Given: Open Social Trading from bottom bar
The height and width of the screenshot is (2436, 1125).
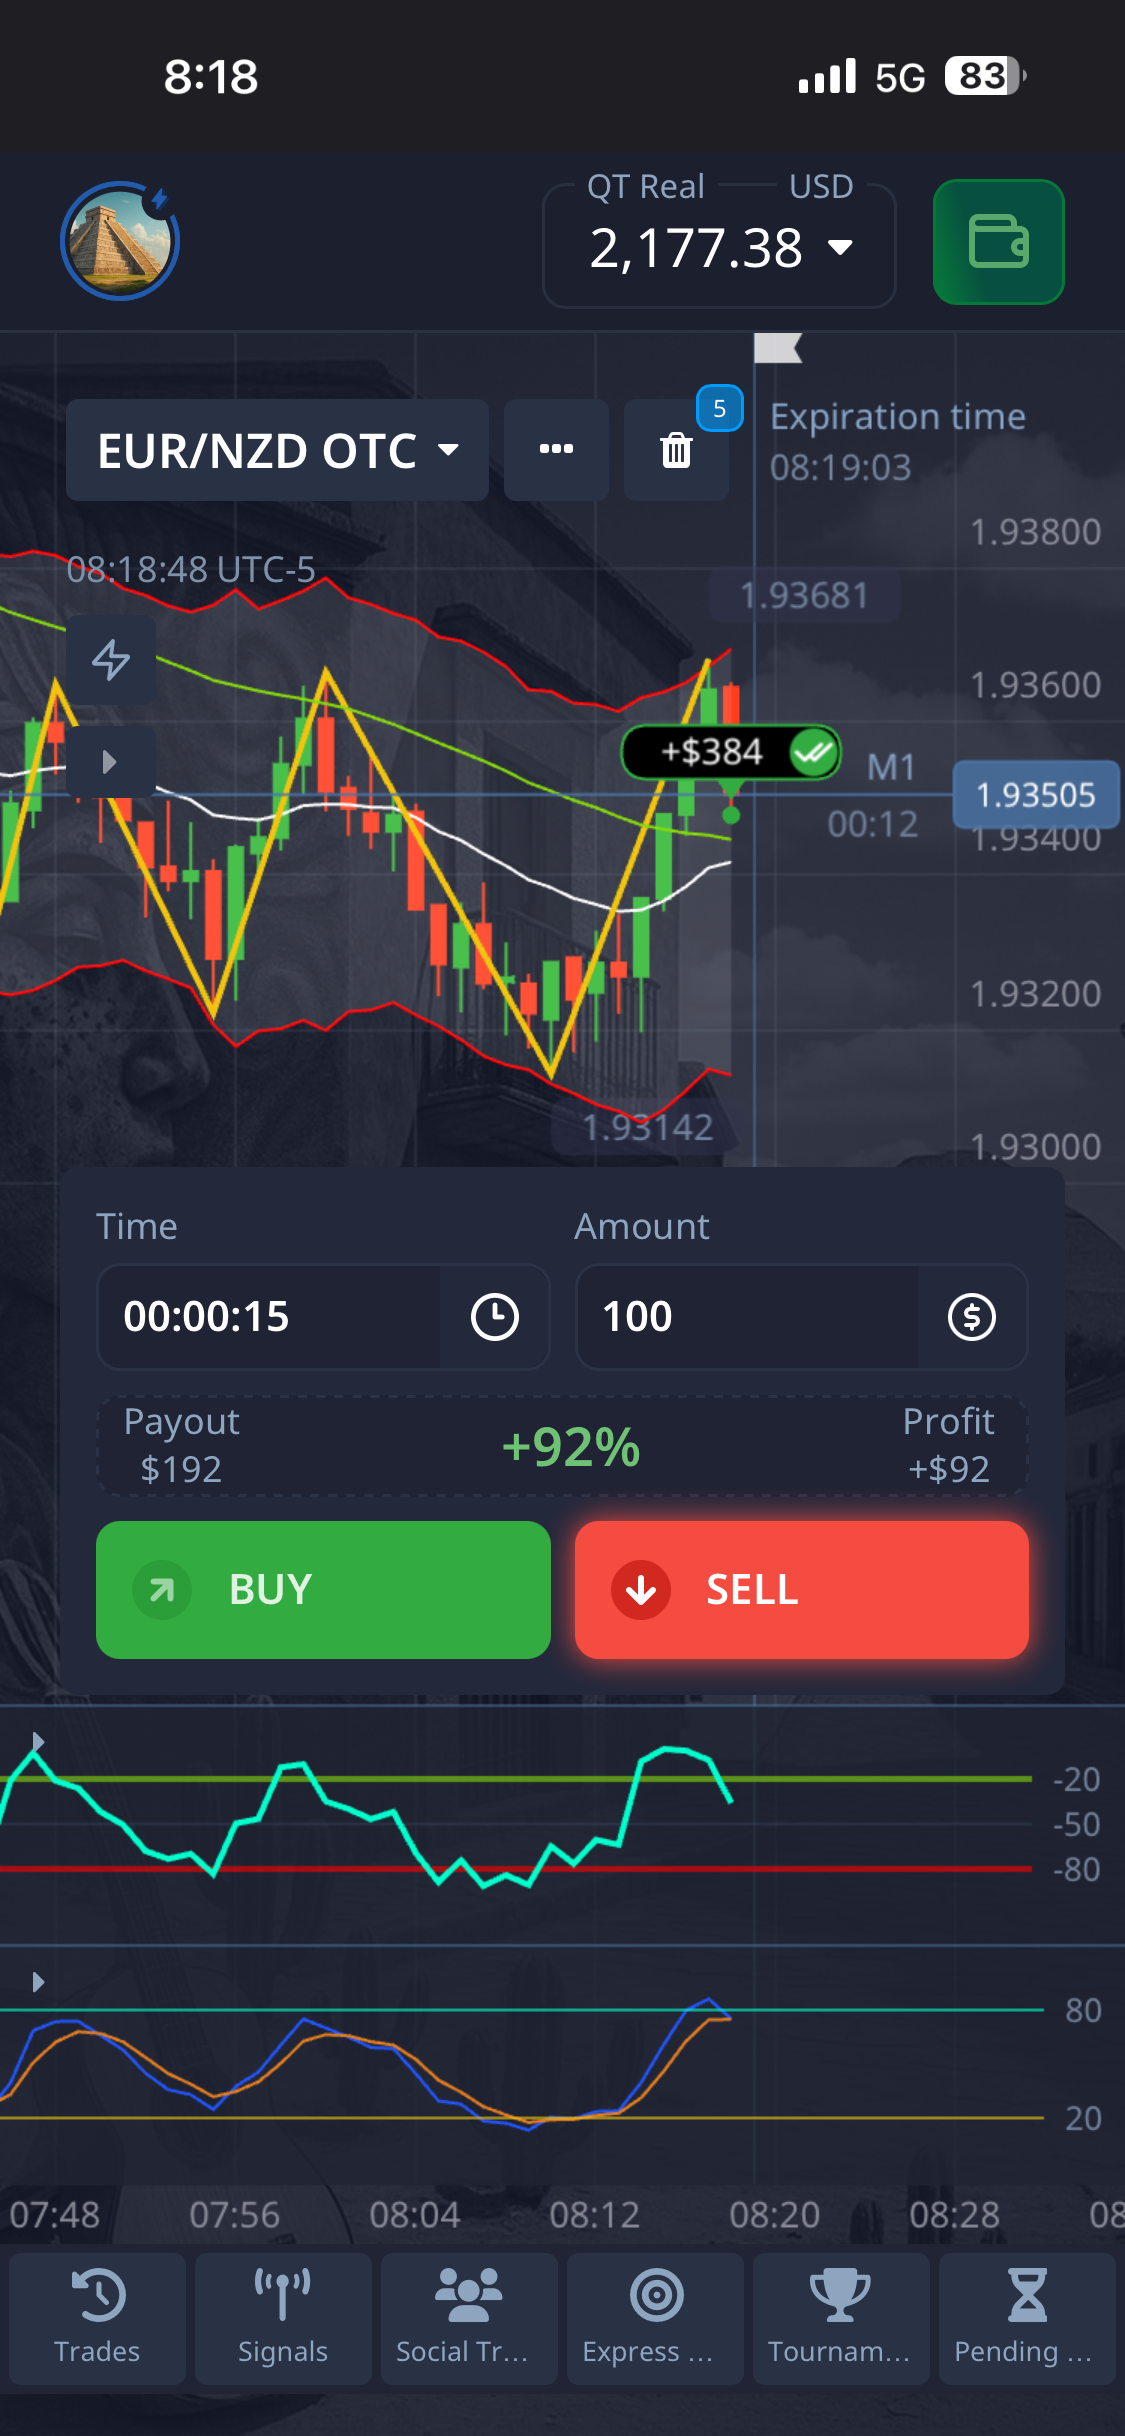Looking at the screenshot, I should [468, 2318].
